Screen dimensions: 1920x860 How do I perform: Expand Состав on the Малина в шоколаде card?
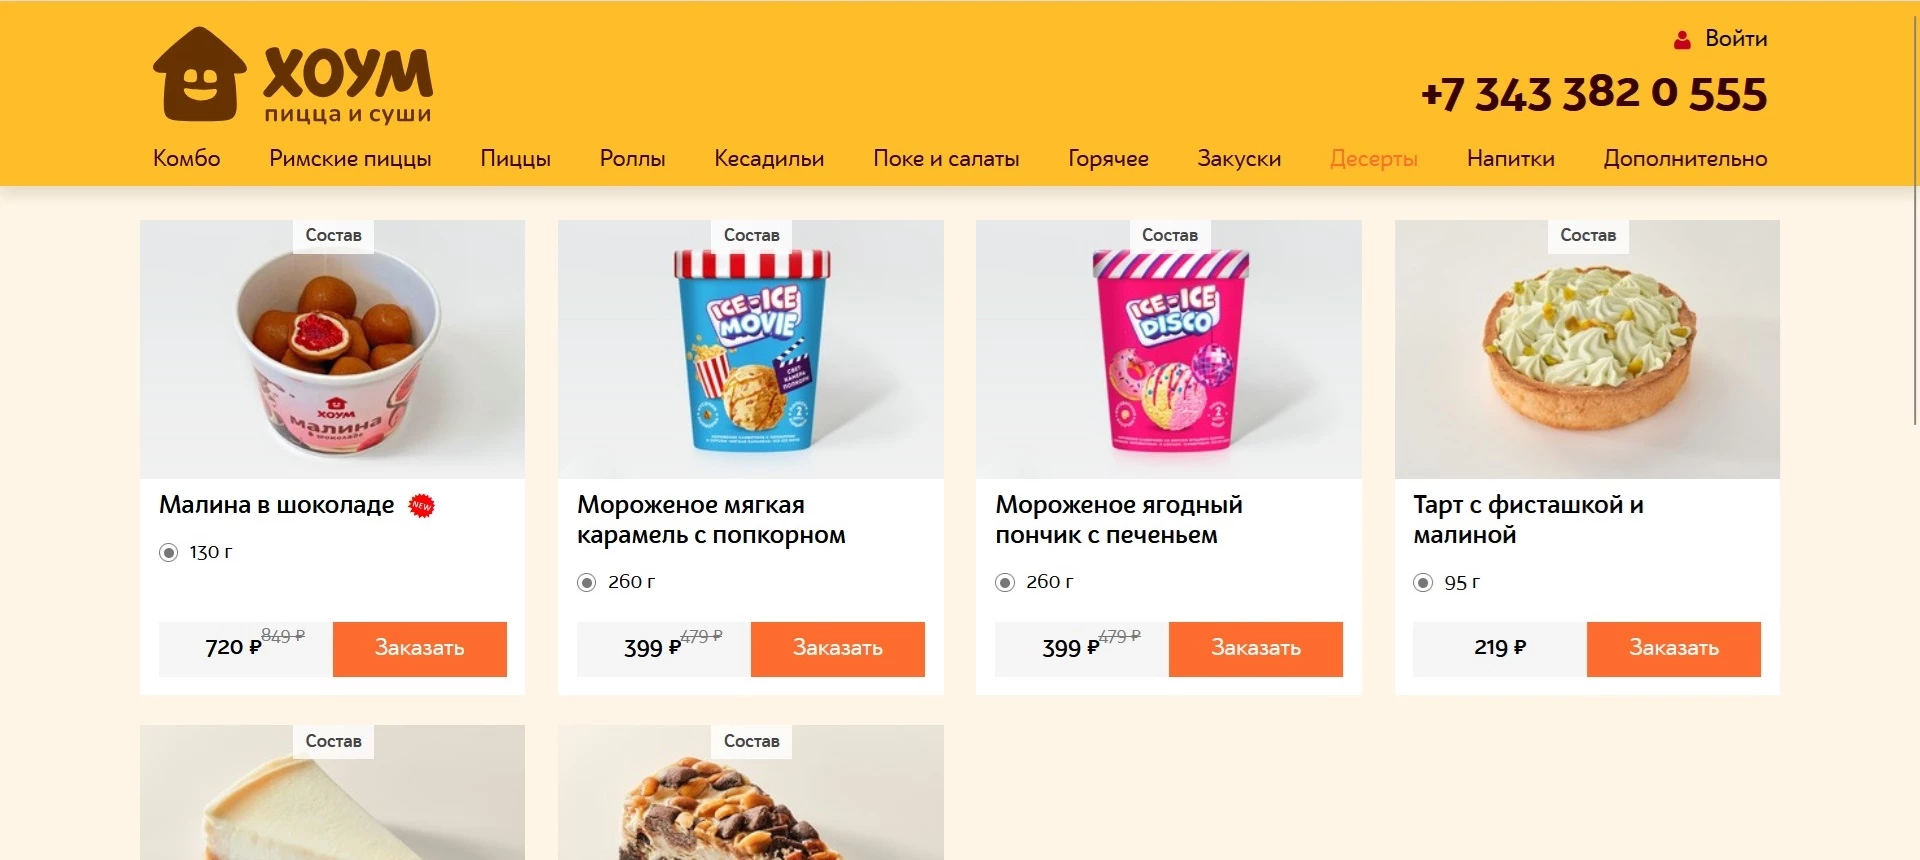(x=333, y=236)
